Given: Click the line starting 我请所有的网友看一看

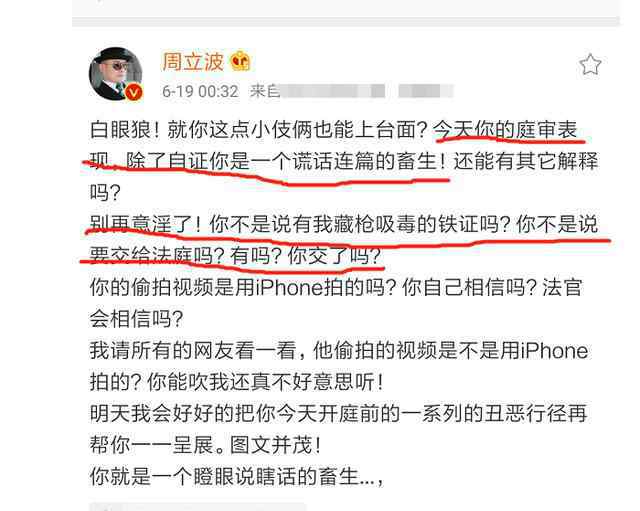Looking at the screenshot, I should point(339,351).
